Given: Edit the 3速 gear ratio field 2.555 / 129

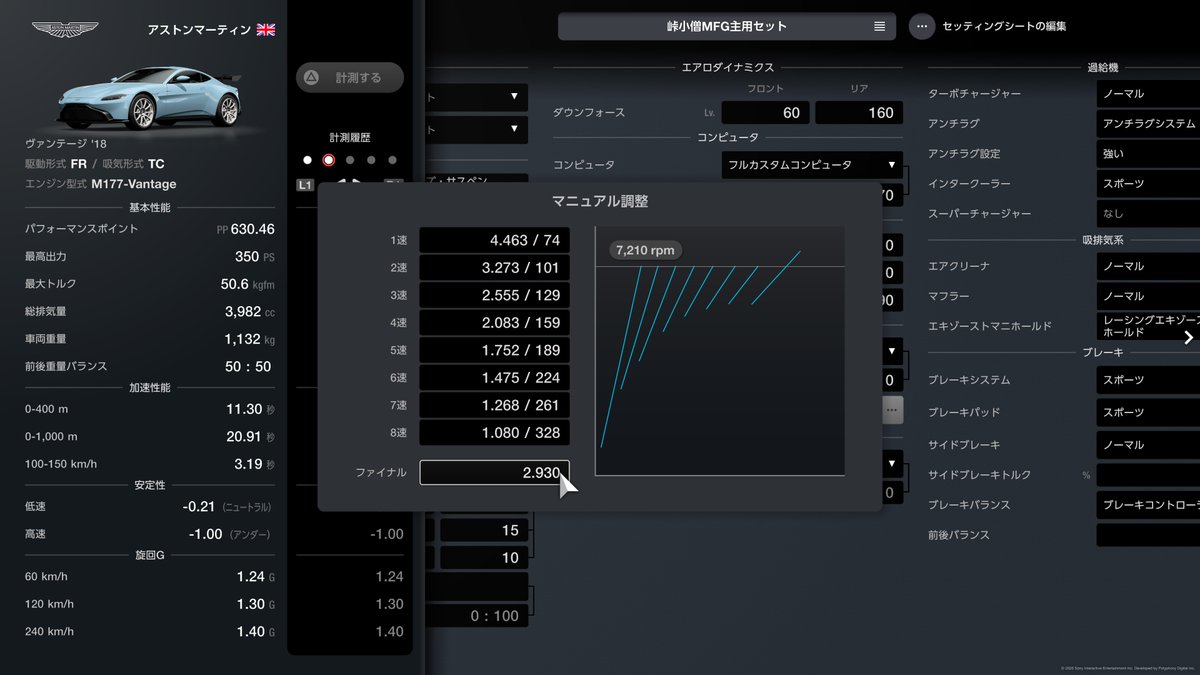Looking at the screenshot, I should point(495,296).
